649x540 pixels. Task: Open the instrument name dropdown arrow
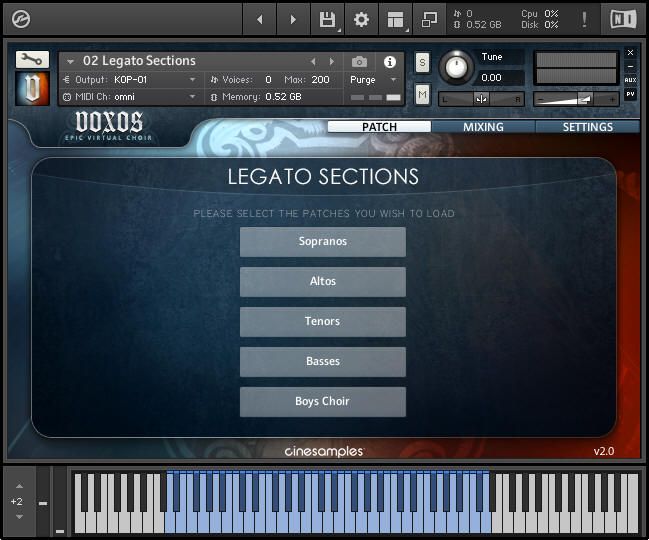click(x=70, y=62)
